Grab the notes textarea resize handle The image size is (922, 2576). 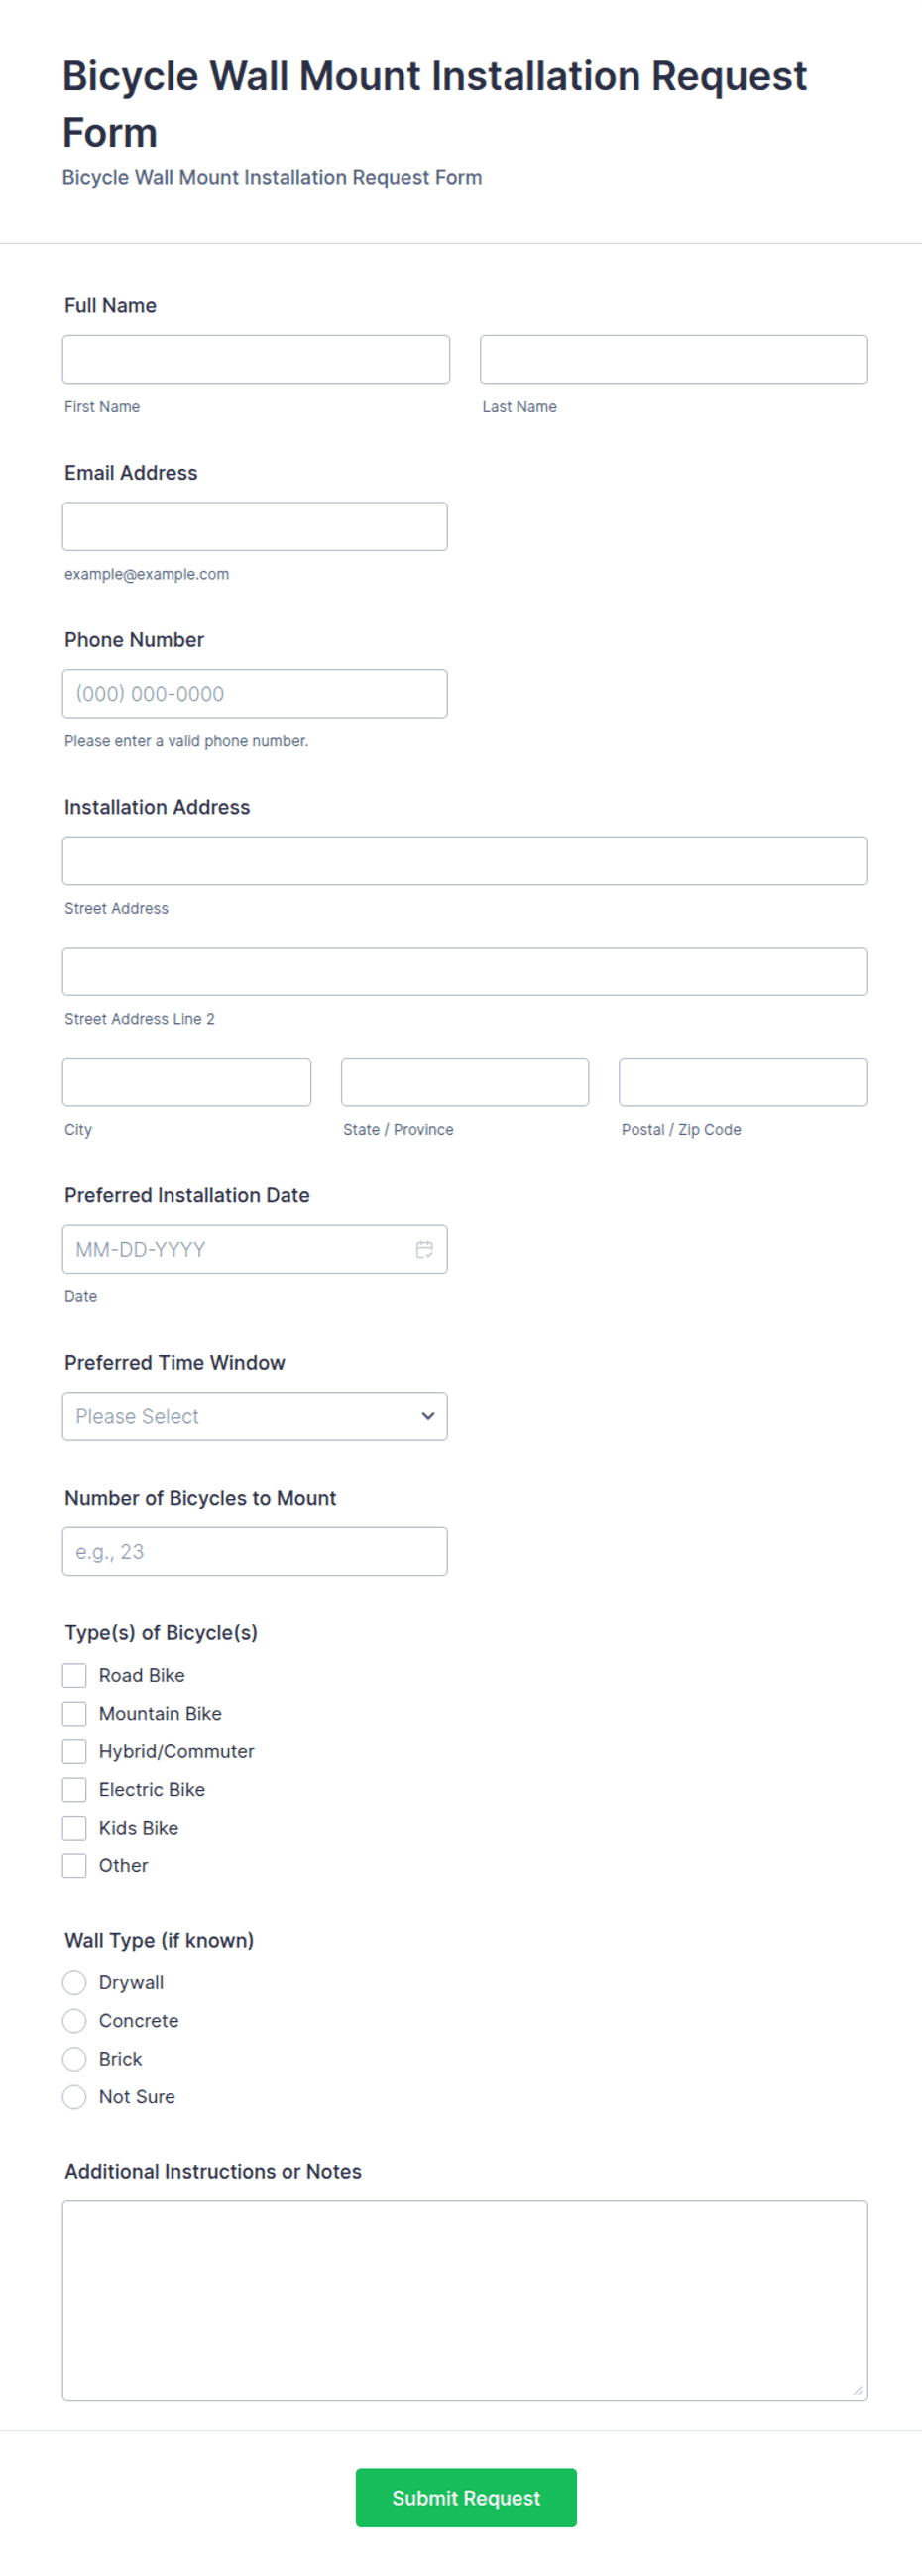[858, 2390]
